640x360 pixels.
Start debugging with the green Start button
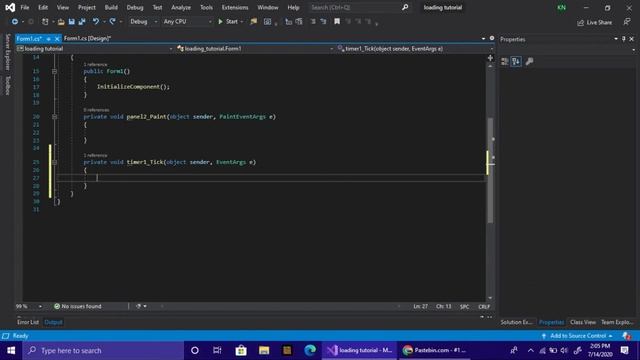[228, 22]
